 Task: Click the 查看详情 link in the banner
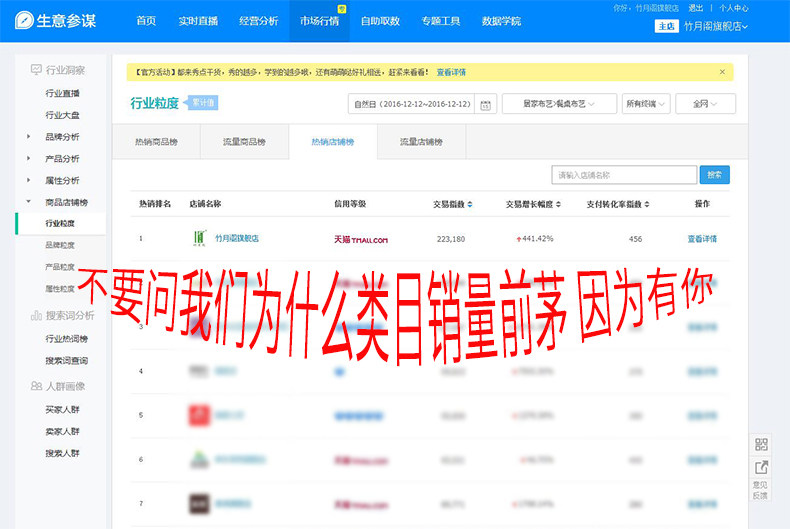pos(451,72)
